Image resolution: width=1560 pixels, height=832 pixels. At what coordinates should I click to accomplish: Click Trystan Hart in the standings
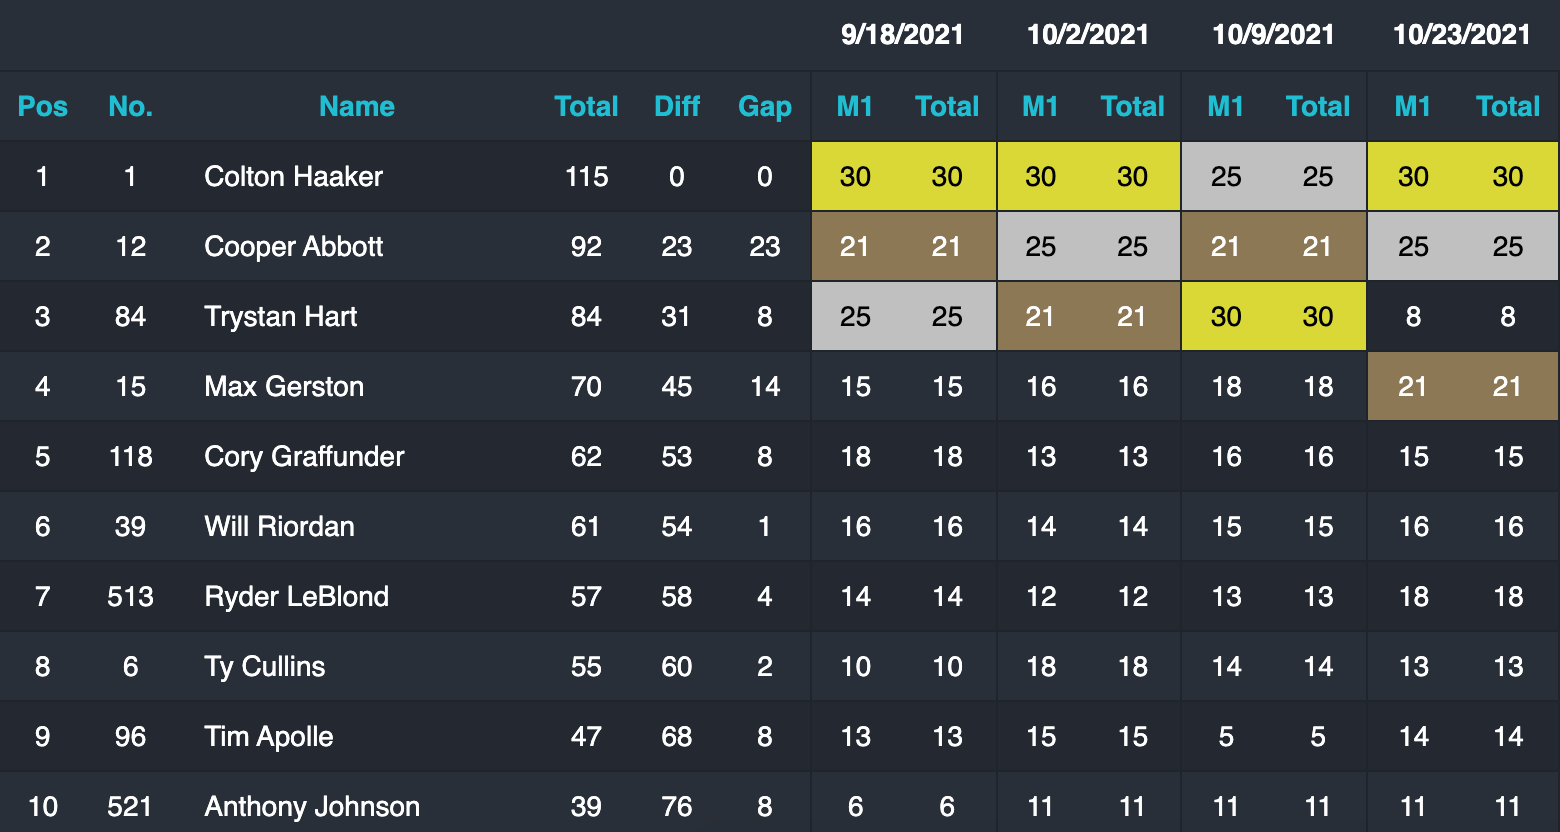point(280,317)
